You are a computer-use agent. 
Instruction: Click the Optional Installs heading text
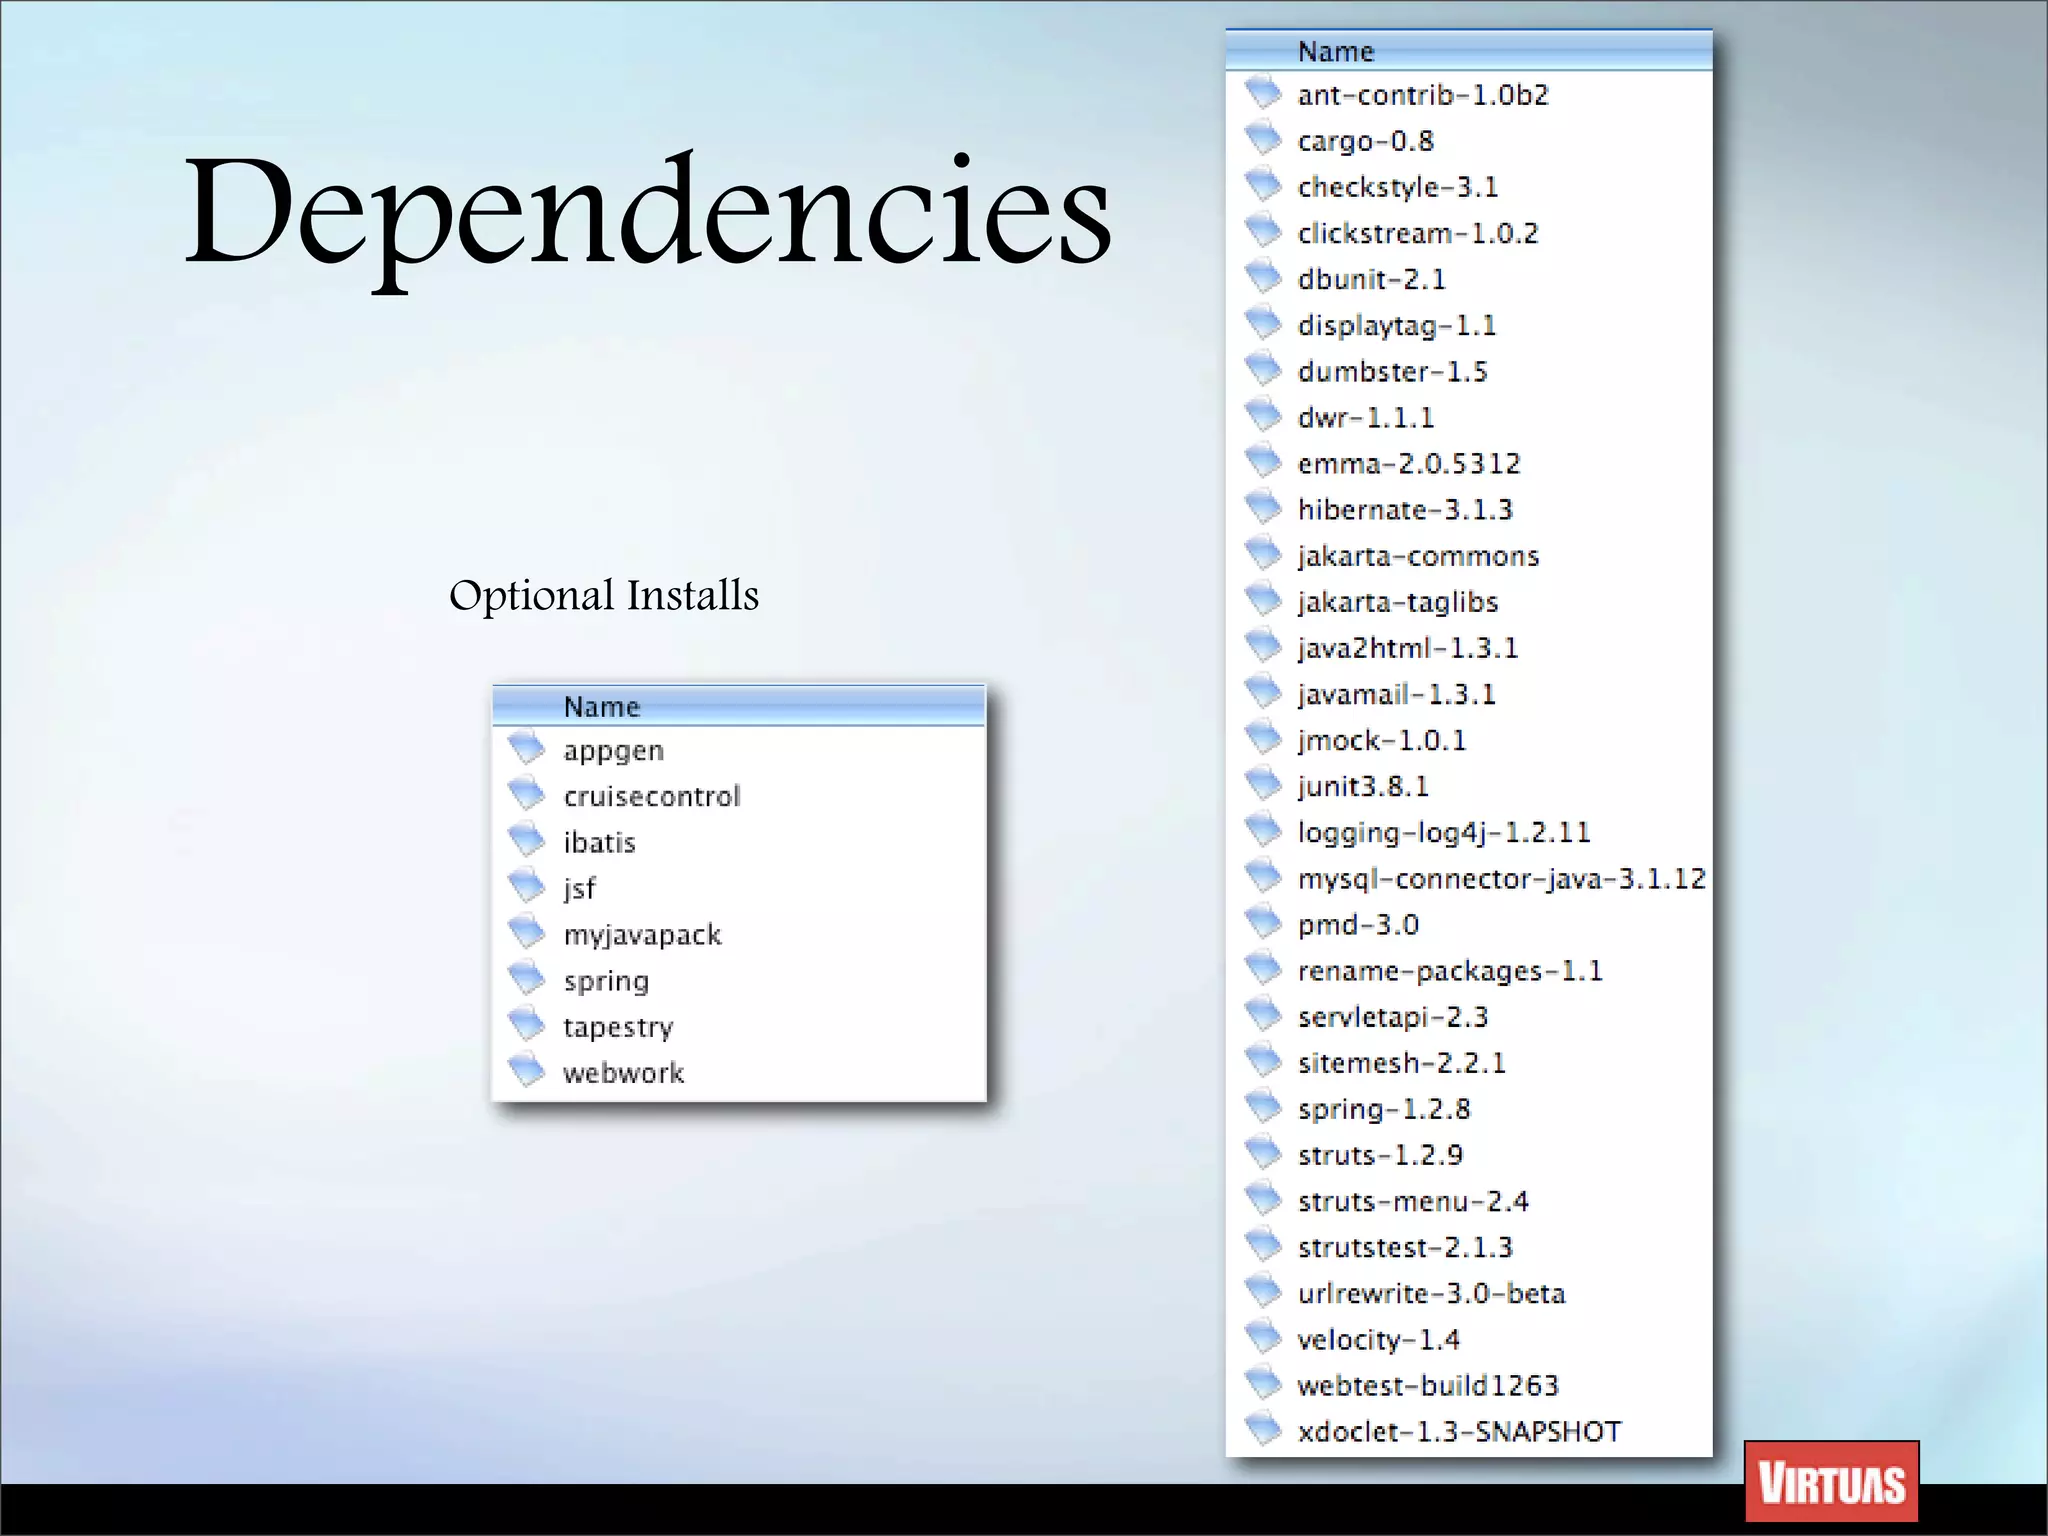pyautogui.click(x=604, y=595)
